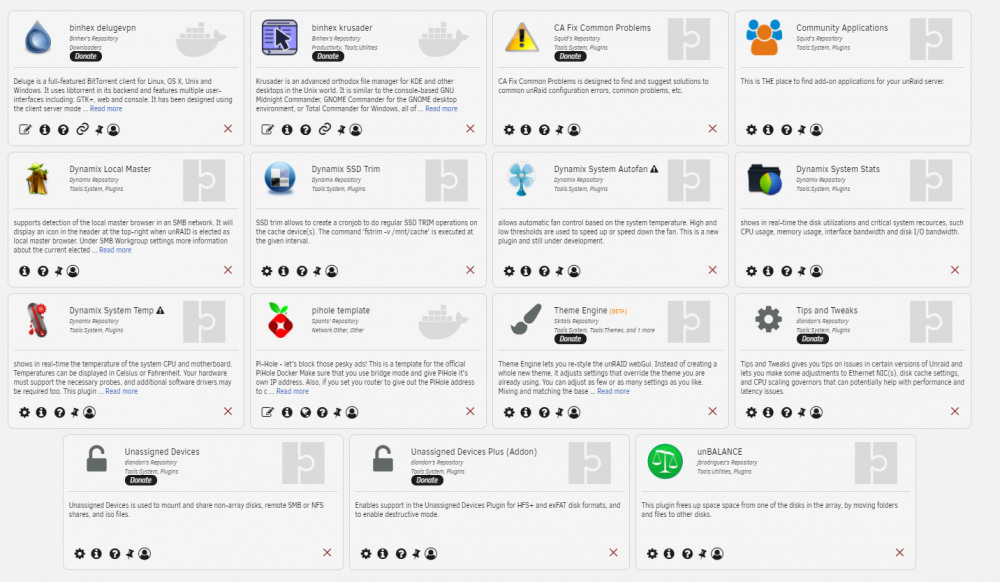Screen dimensions: 1000x582
Task: Remove the CA Fix Common Problems plugin
Action: pos(712,129)
